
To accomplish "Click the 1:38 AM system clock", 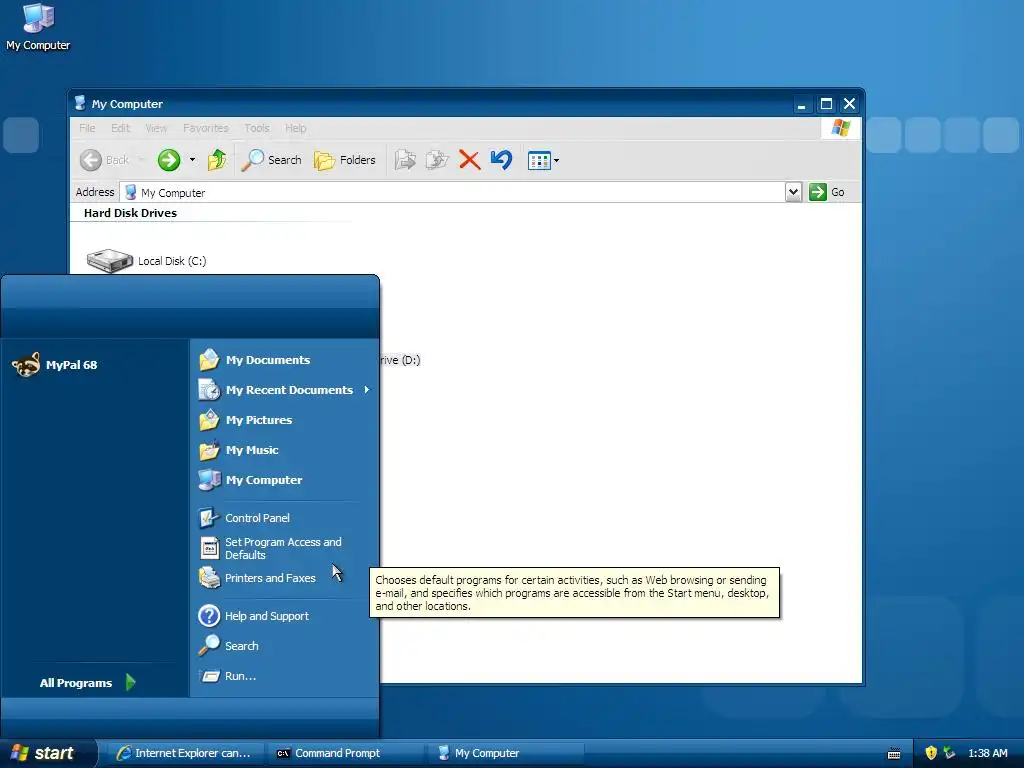I will [987, 753].
